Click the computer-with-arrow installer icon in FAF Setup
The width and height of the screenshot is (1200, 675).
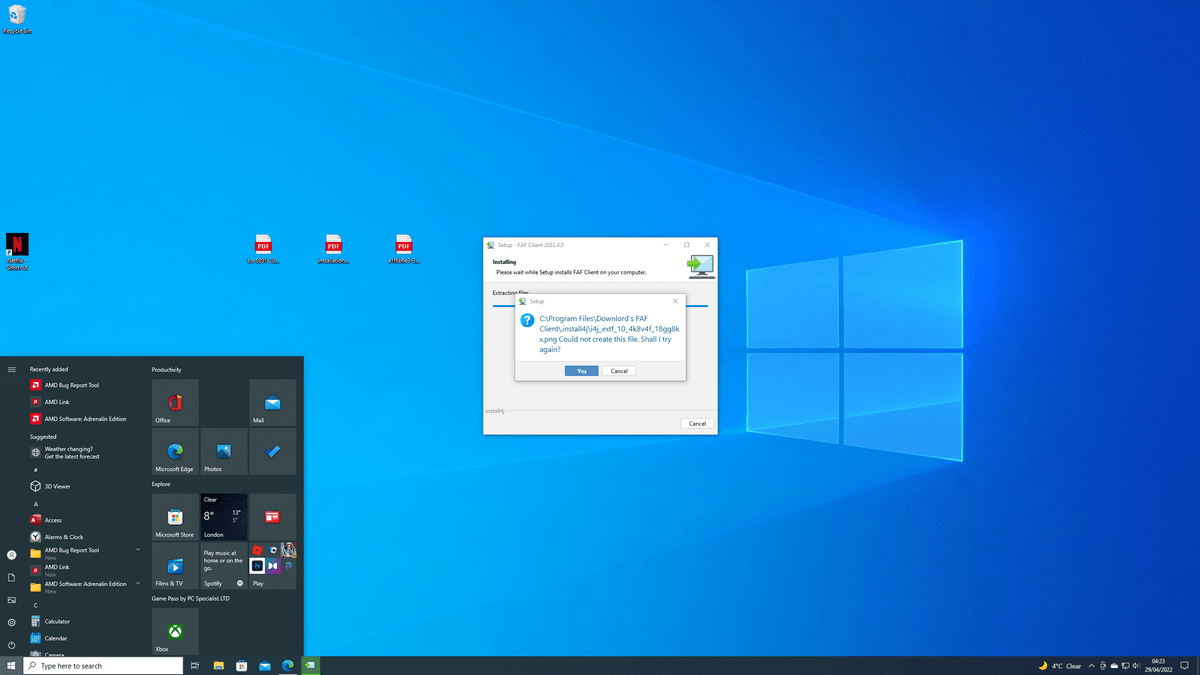point(700,266)
